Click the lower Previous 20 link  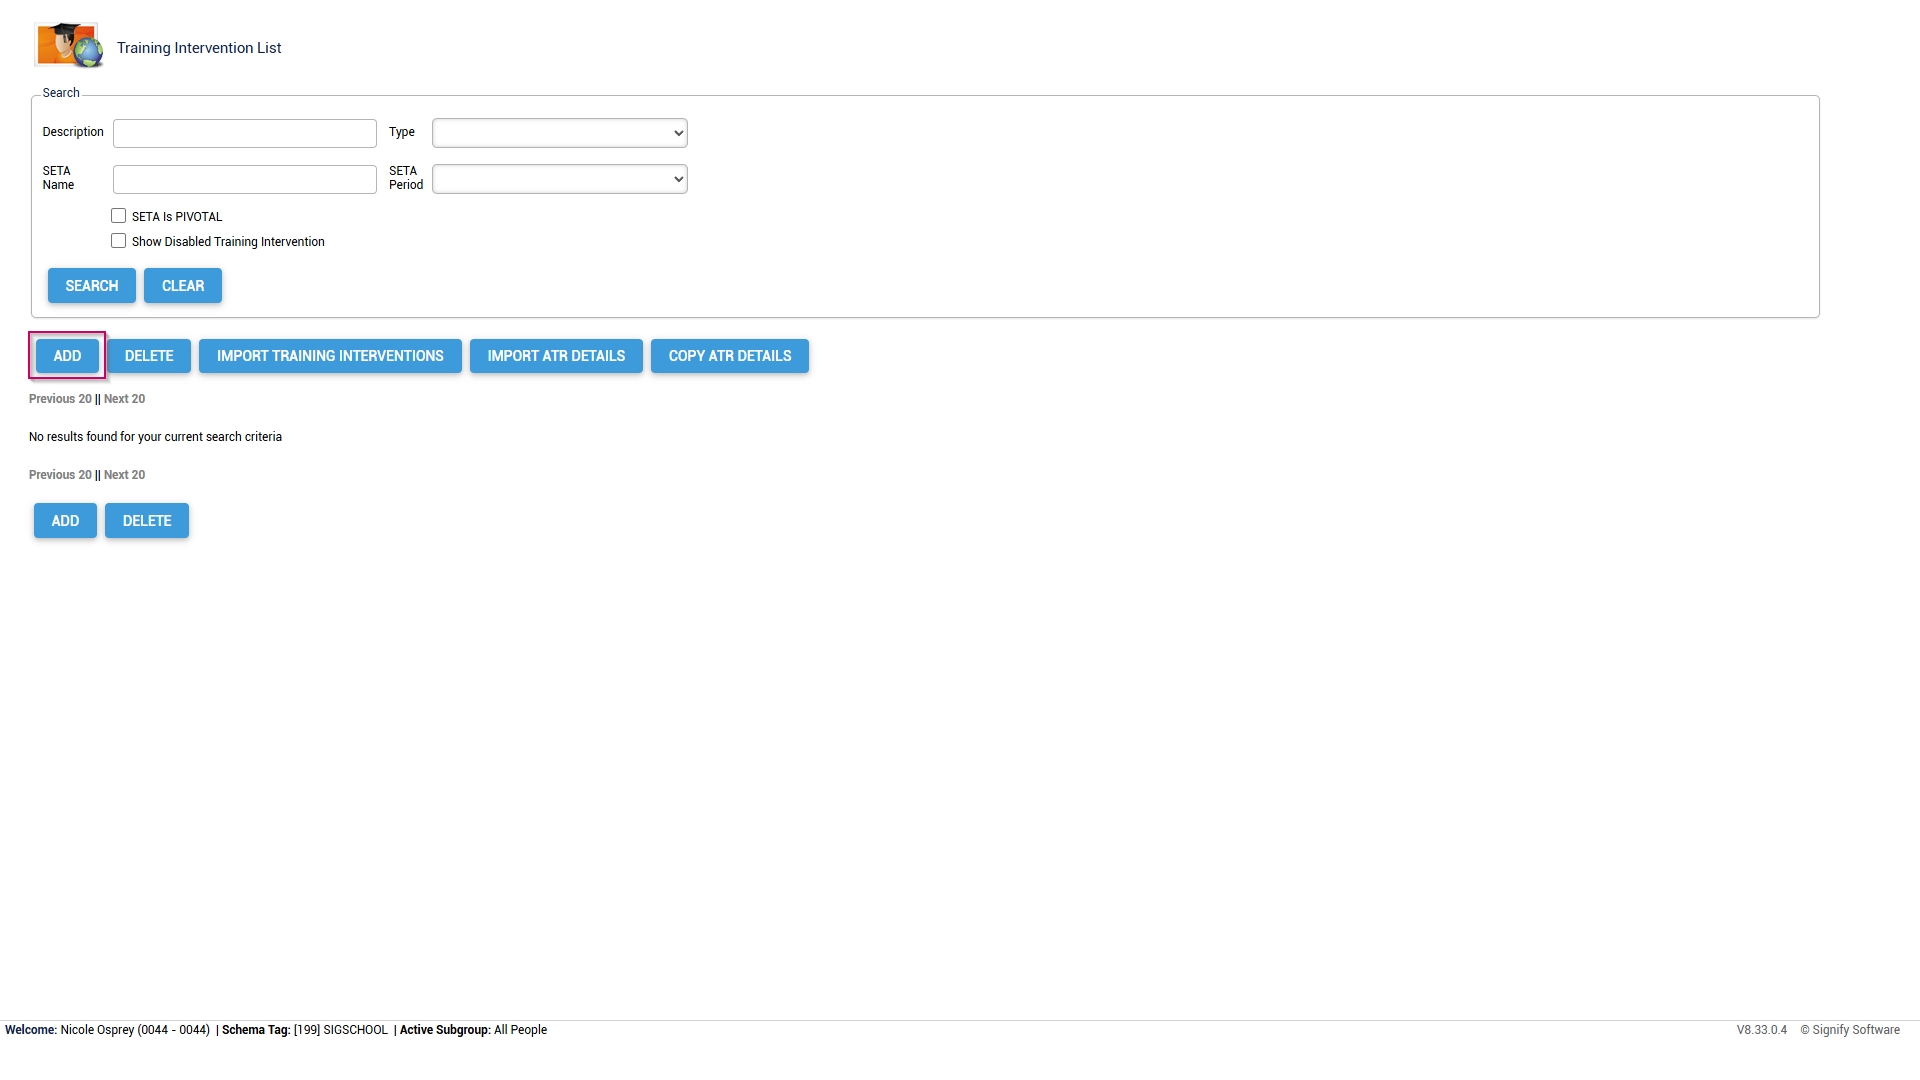pyautogui.click(x=60, y=475)
